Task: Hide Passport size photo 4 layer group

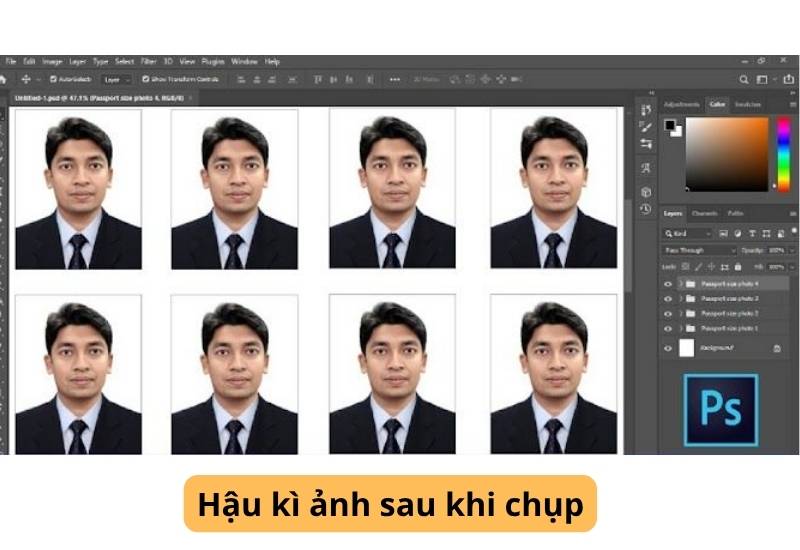Action: pos(668,284)
